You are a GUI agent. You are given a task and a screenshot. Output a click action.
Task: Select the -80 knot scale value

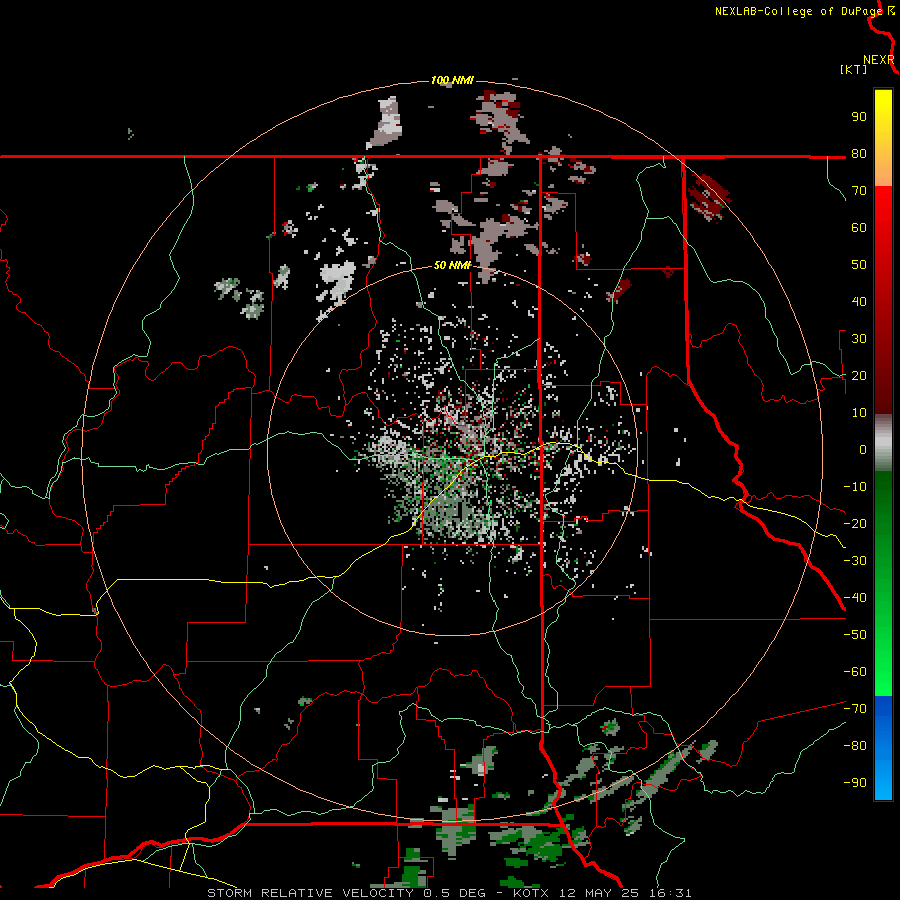click(855, 746)
